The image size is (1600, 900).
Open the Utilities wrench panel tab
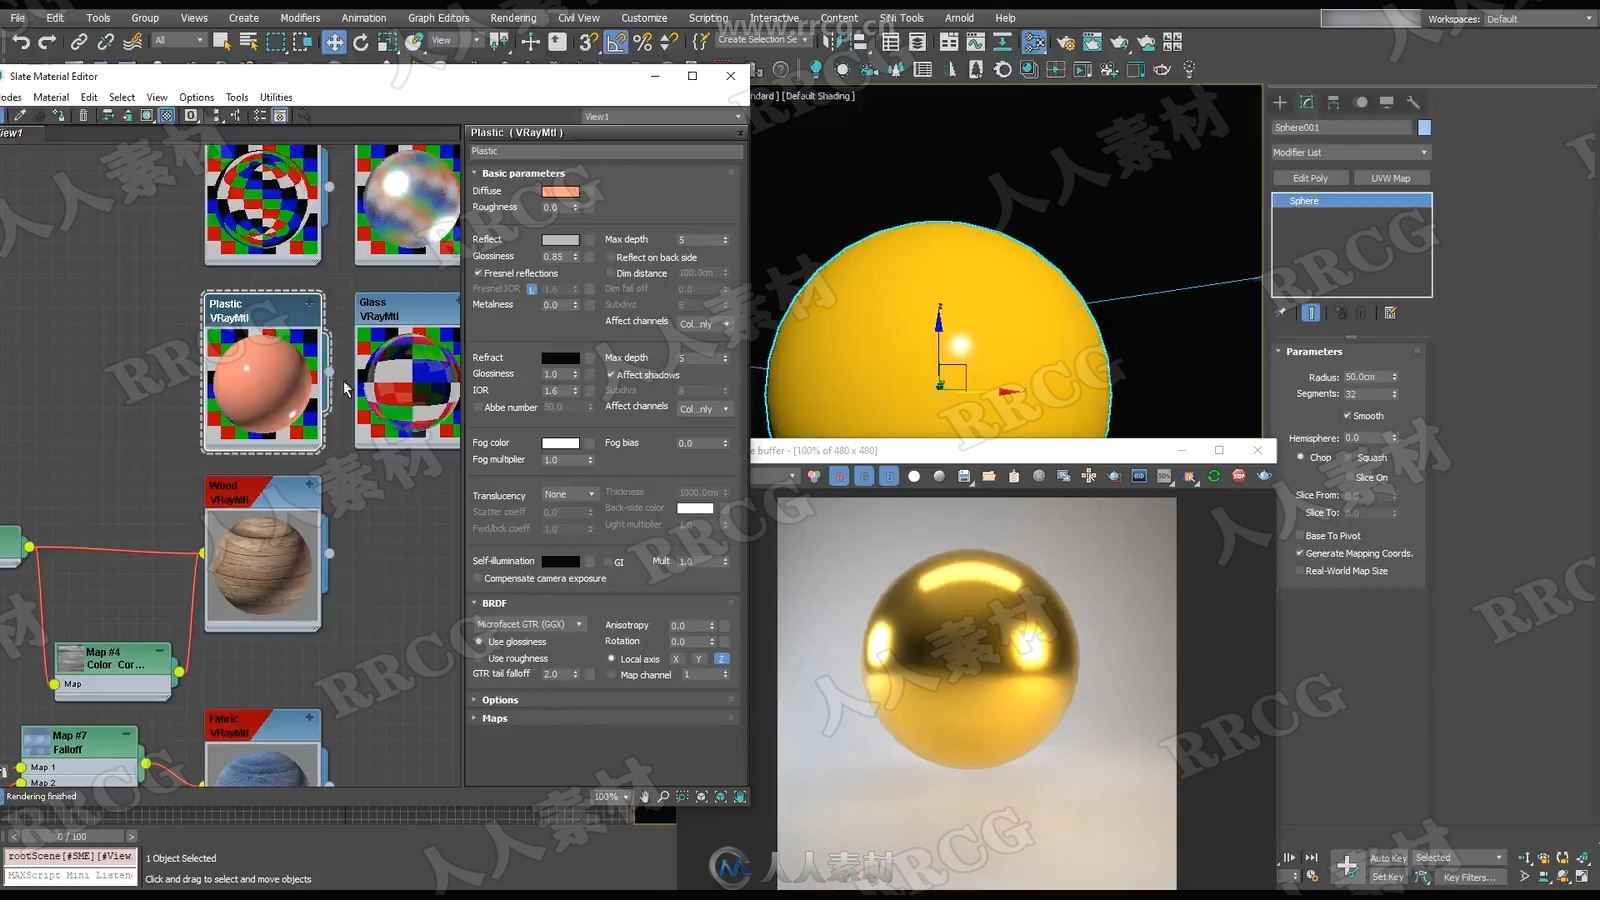(x=1413, y=102)
